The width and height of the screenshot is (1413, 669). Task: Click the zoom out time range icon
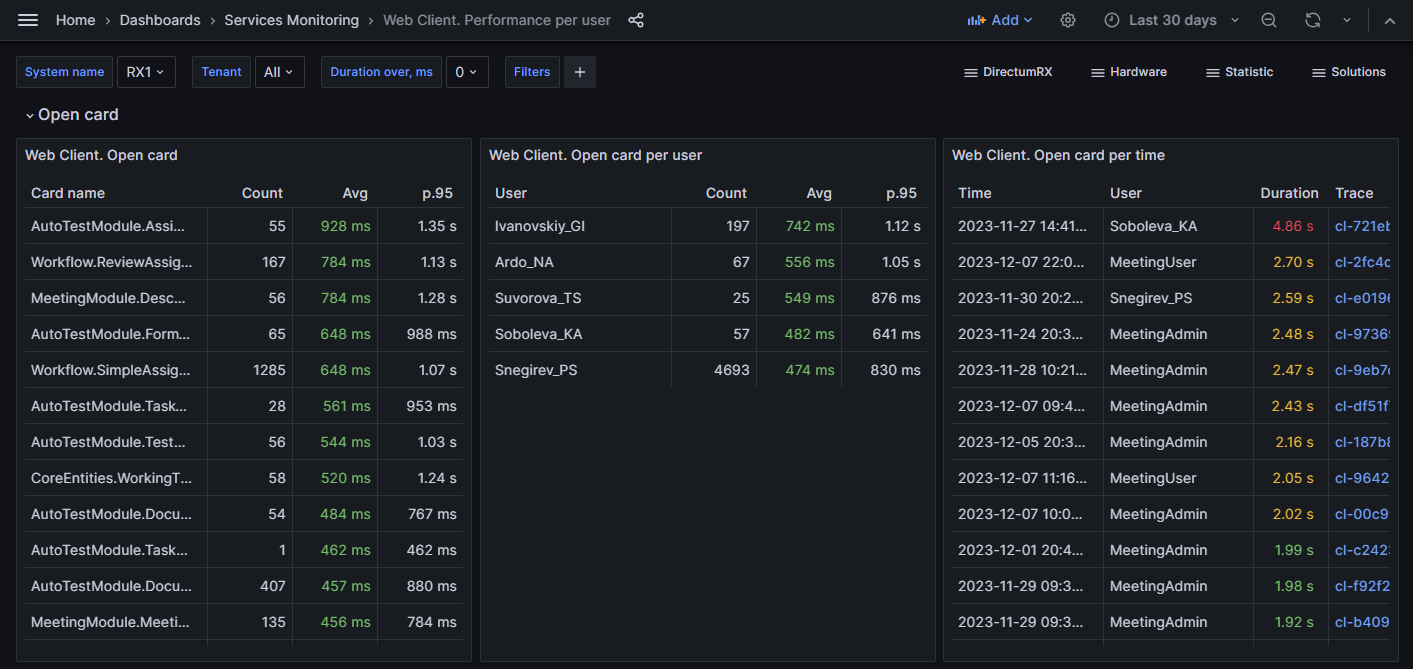pyautogui.click(x=1269, y=20)
